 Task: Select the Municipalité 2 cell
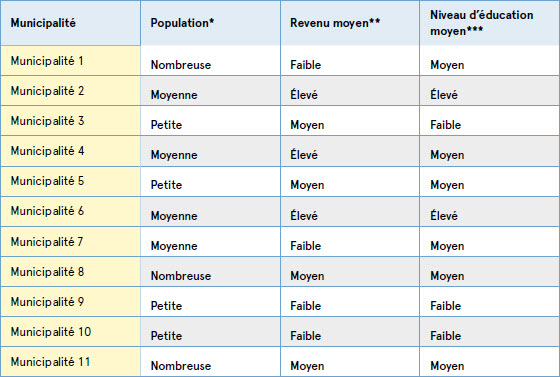70,91
